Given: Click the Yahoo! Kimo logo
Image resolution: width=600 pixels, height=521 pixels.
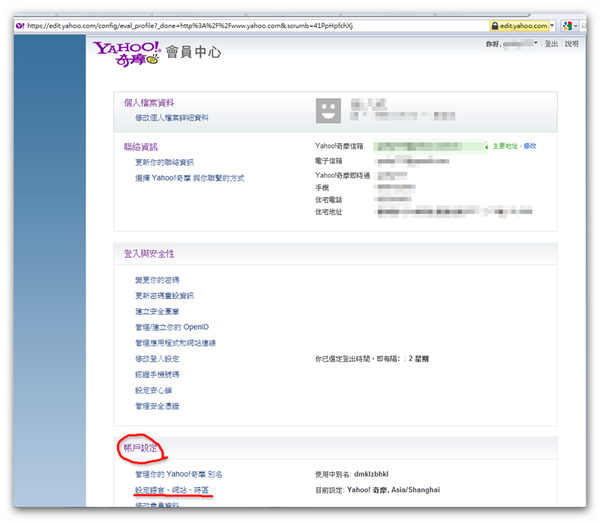Looking at the screenshot, I should 127,54.
